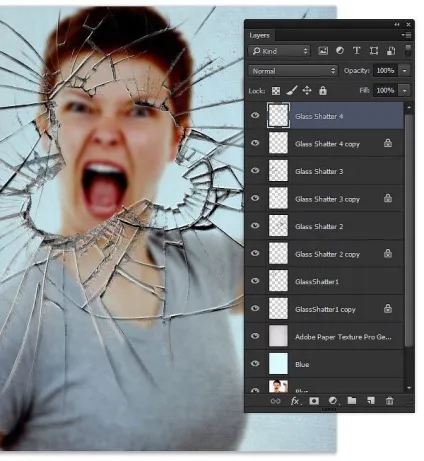Filter for adjustment layers icon
Viewport: 424px width, 461px height.
(340, 51)
